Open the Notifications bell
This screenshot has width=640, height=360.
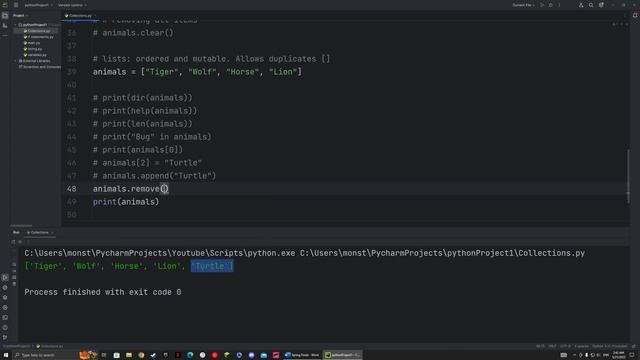635,16
